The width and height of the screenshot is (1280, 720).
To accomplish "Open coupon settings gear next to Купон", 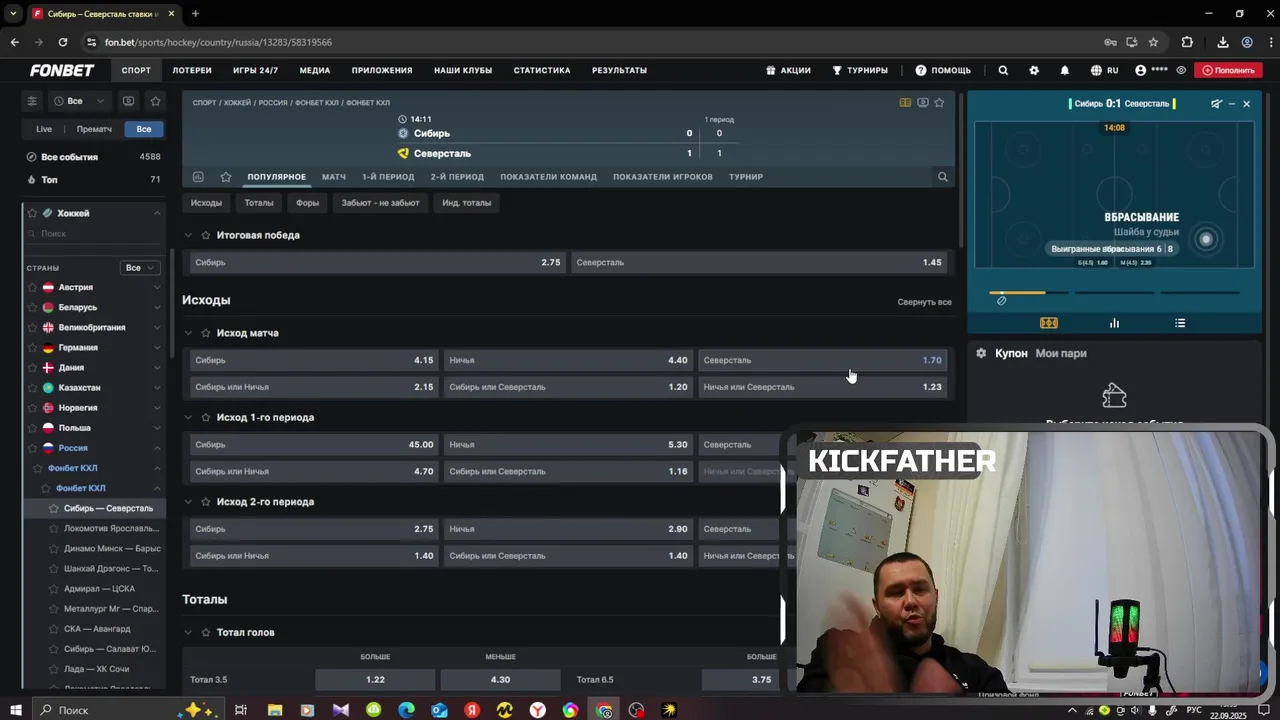I will [981, 353].
